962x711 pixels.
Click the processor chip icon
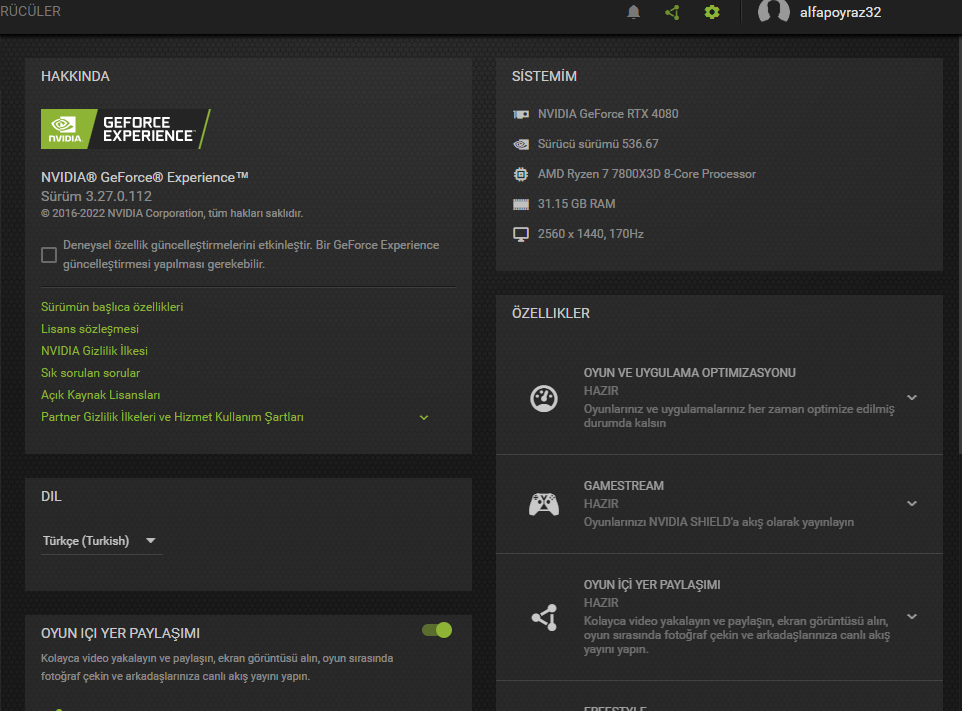tap(521, 174)
